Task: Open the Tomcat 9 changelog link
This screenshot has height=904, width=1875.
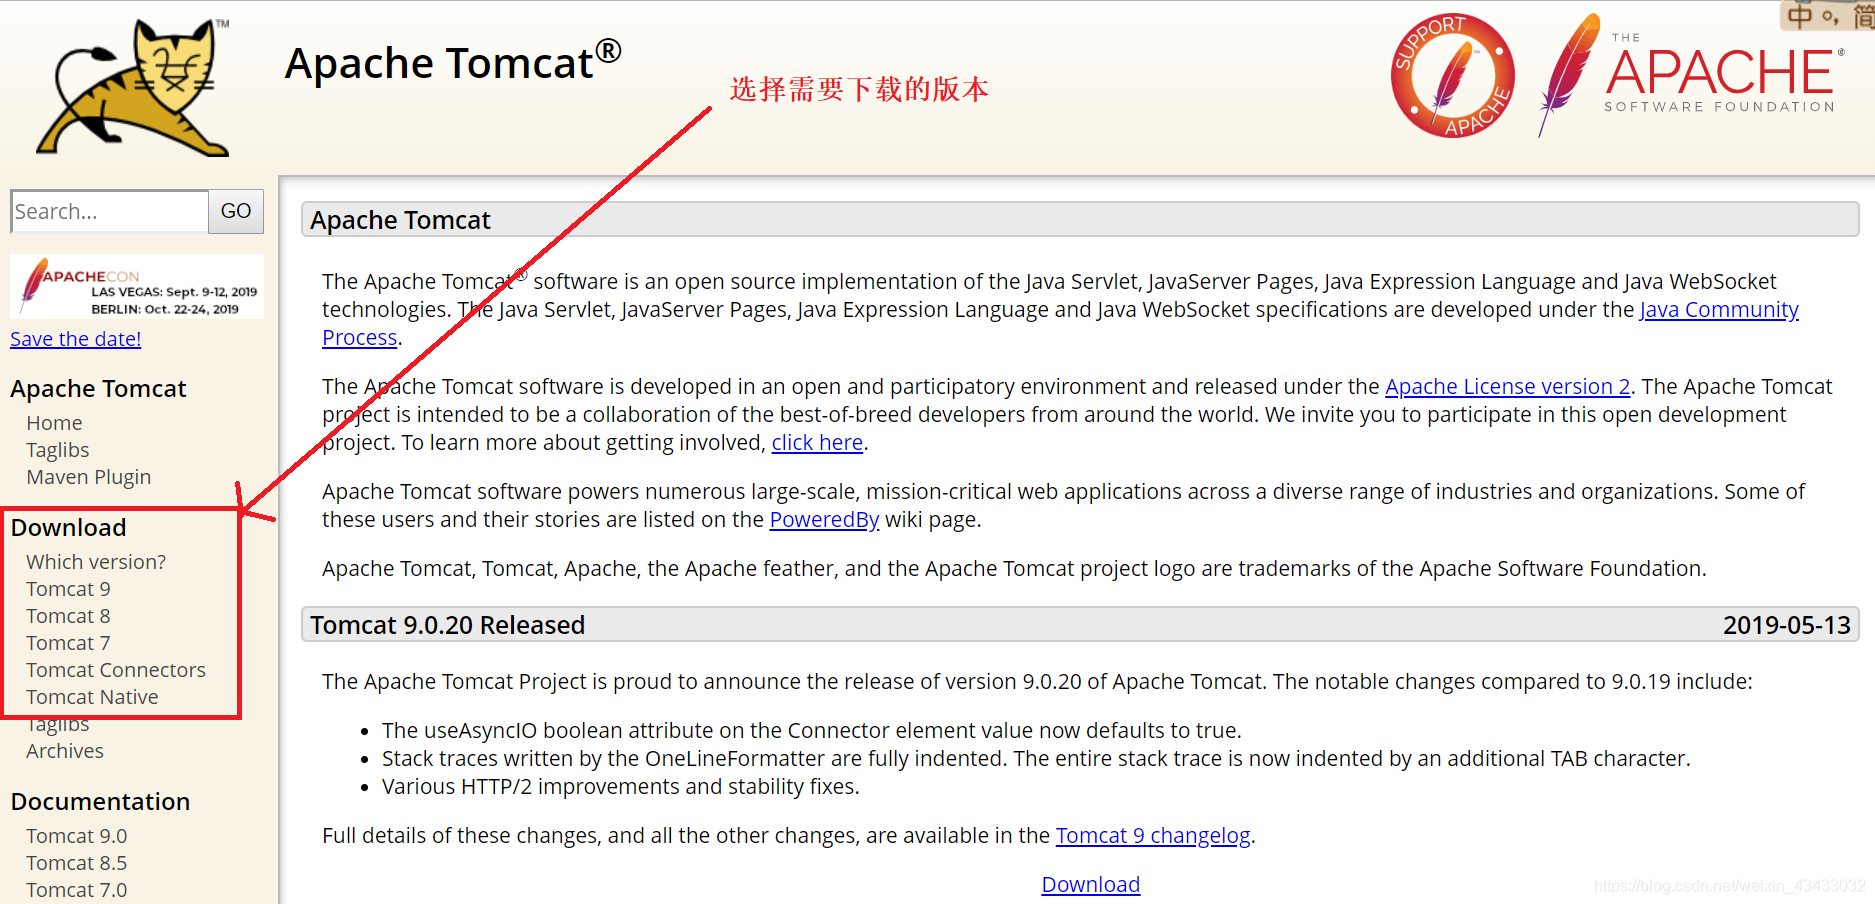Action: pyautogui.click(x=1153, y=836)
